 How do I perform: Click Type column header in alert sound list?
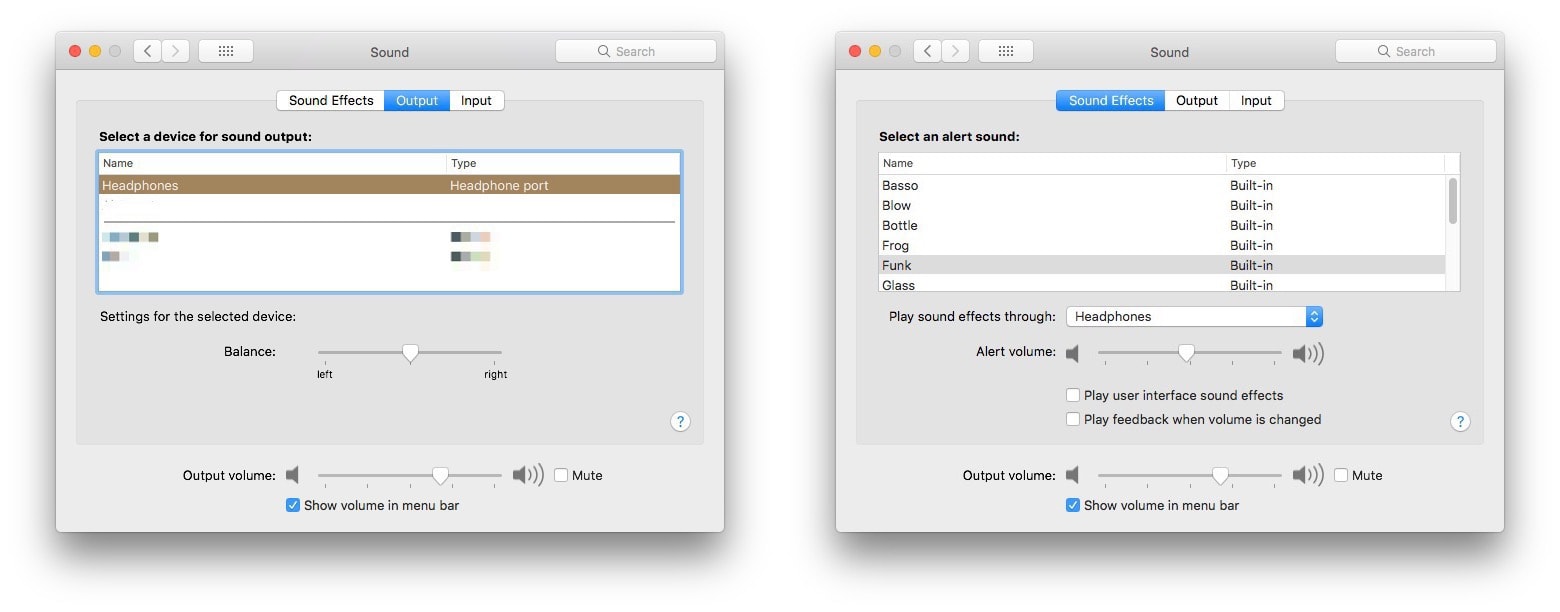pyautogui.click(x=1336, y=163)
